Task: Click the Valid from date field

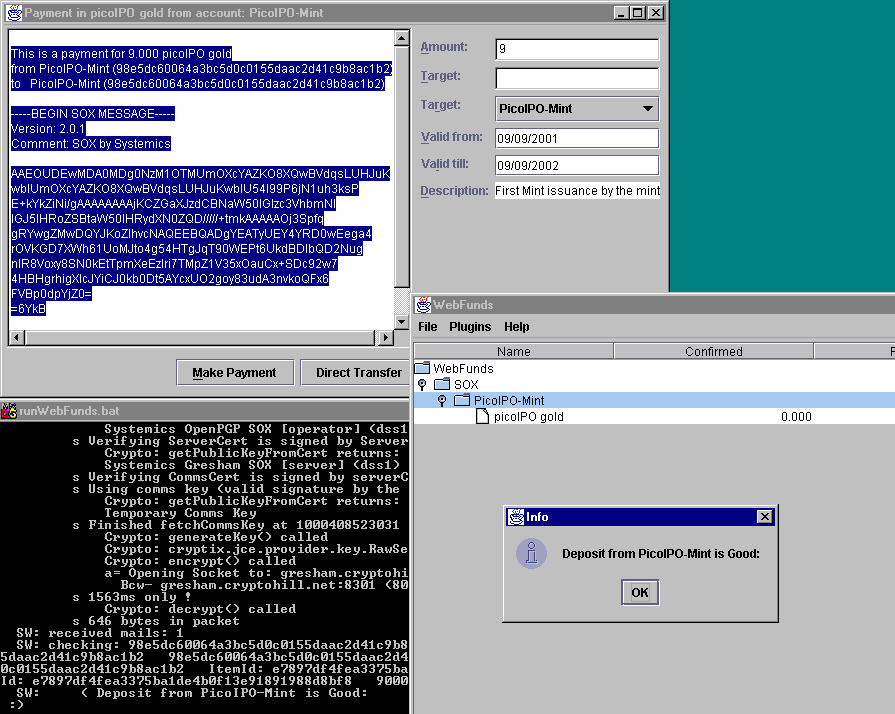Action: point(577,138)
